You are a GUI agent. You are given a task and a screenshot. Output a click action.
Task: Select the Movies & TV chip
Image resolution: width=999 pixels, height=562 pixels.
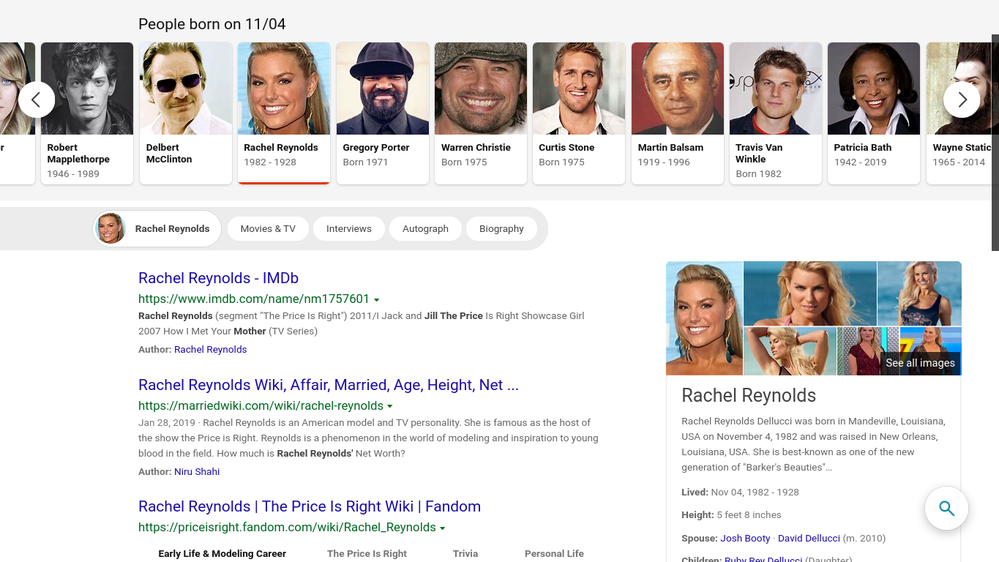pyautogui.click(x=268, y=229)
